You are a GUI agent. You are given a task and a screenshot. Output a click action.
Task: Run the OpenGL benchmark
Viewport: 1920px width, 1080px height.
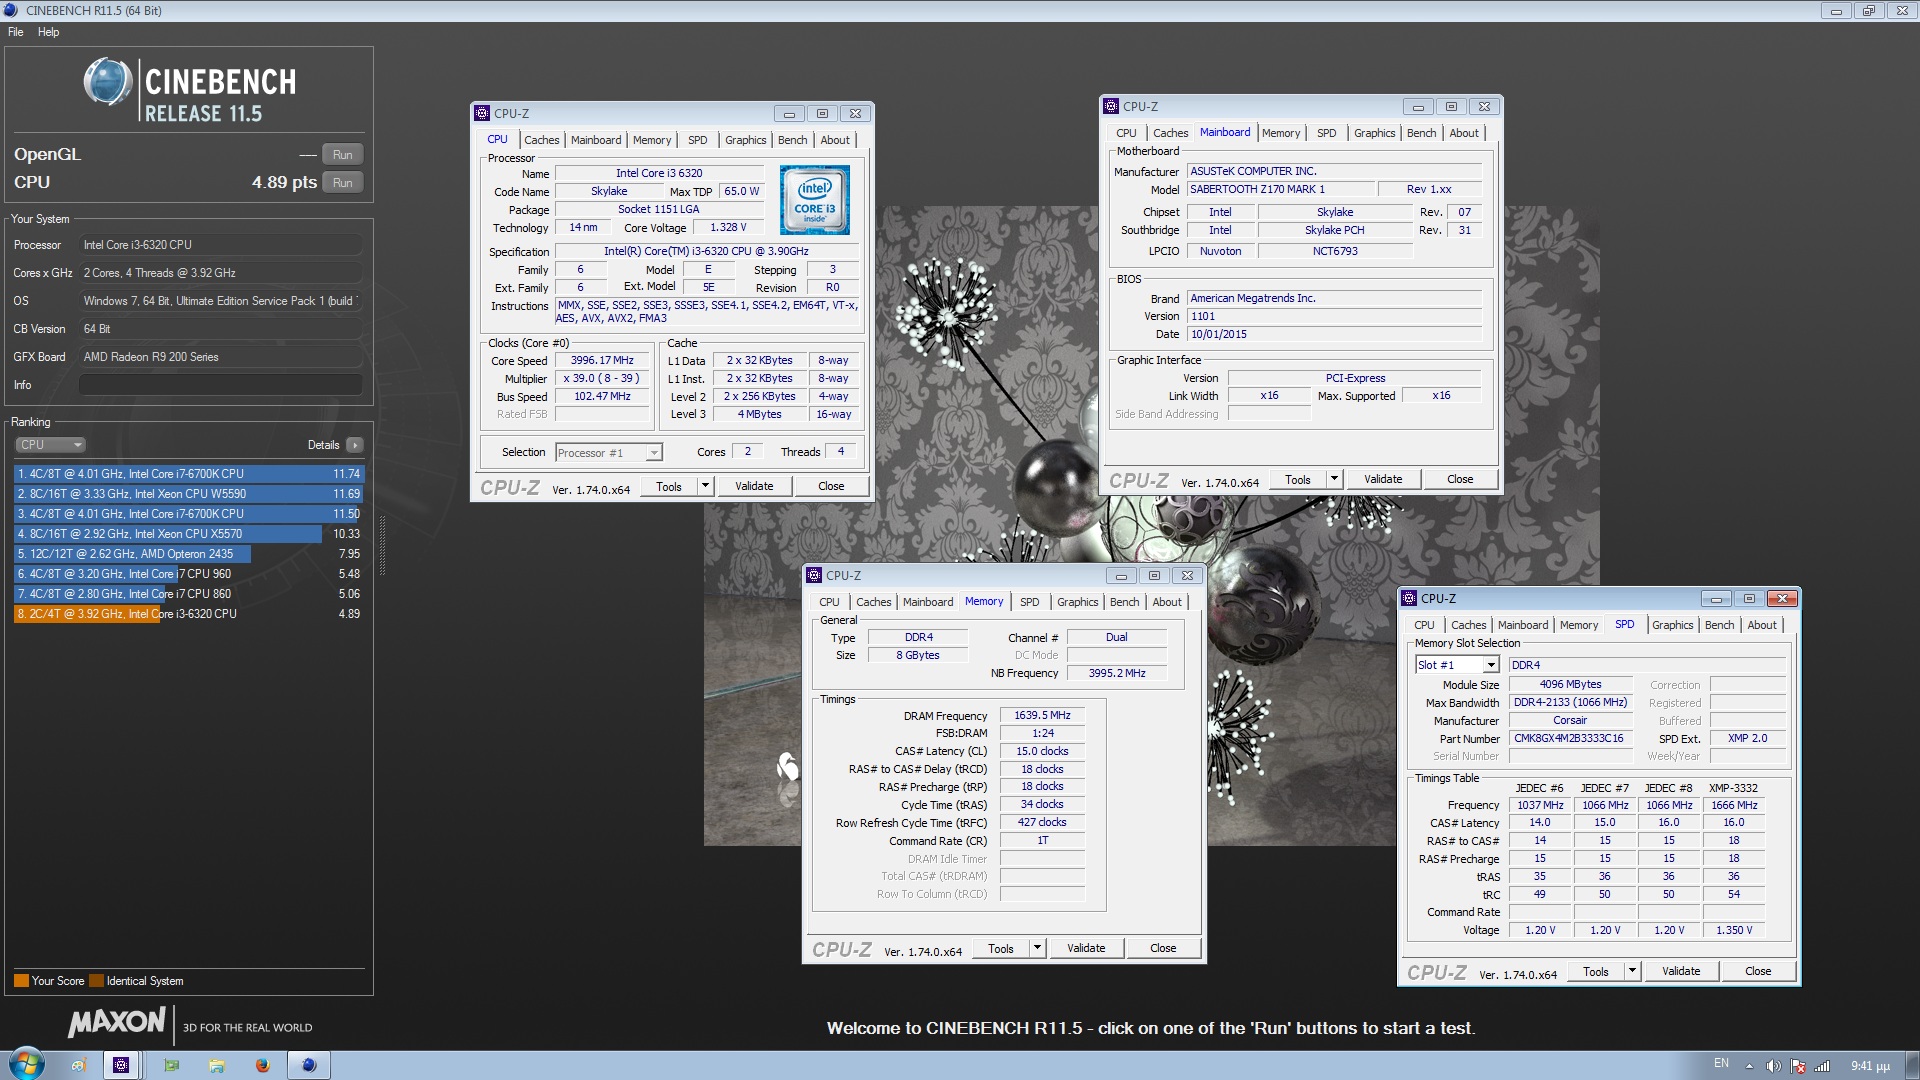(342, 155)
